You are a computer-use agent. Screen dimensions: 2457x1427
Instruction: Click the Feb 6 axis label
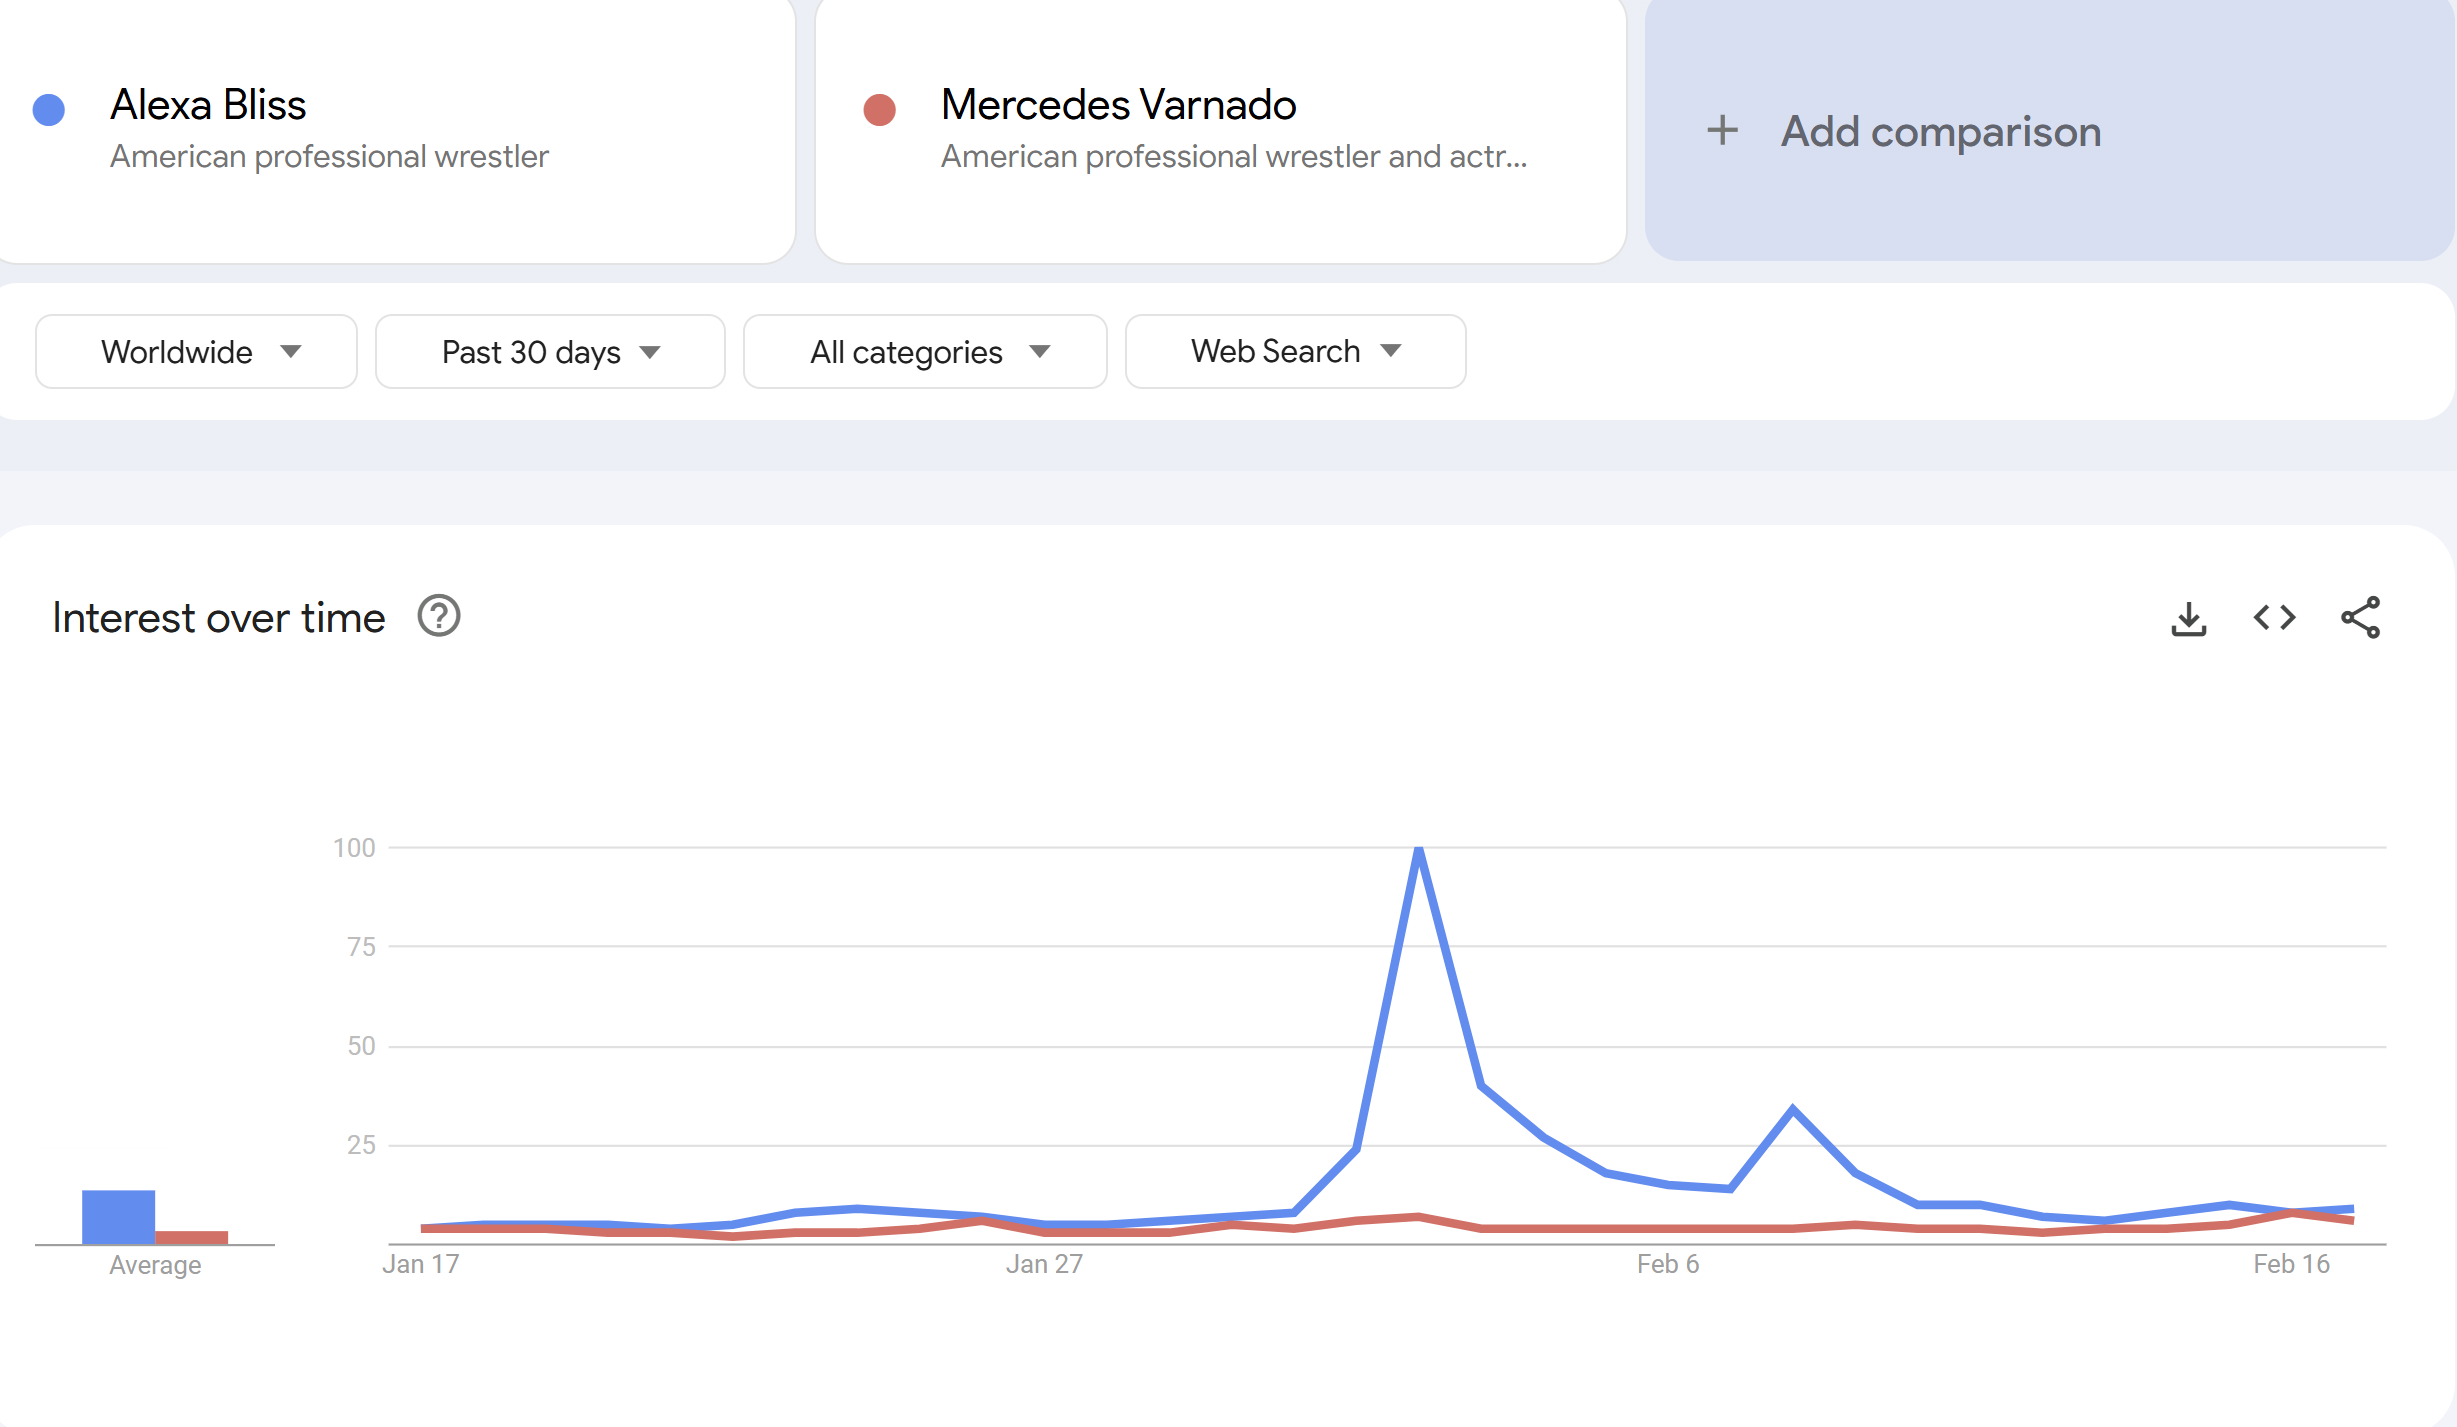pos(1667,1264)
